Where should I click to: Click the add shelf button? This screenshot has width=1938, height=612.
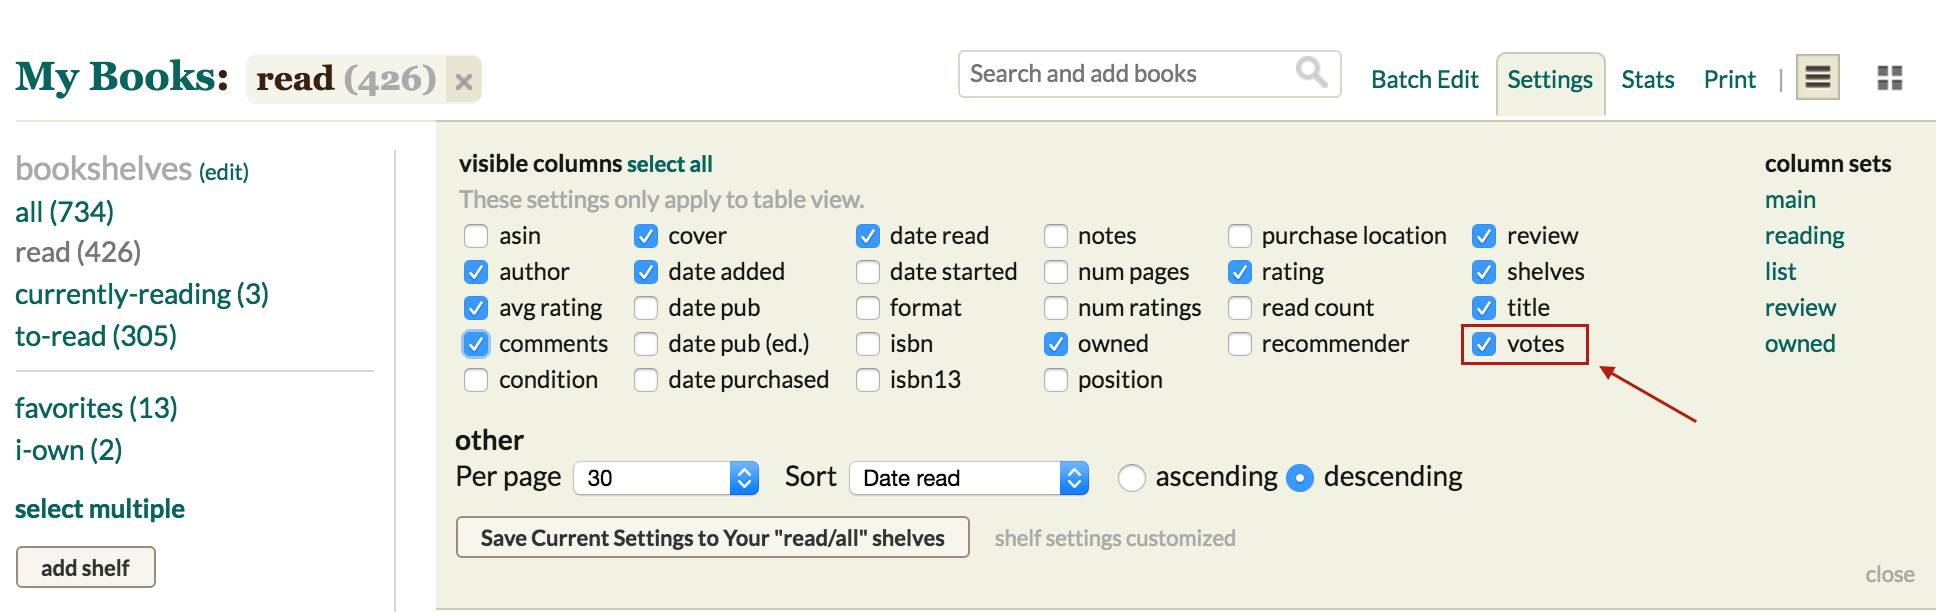point(86,568)
